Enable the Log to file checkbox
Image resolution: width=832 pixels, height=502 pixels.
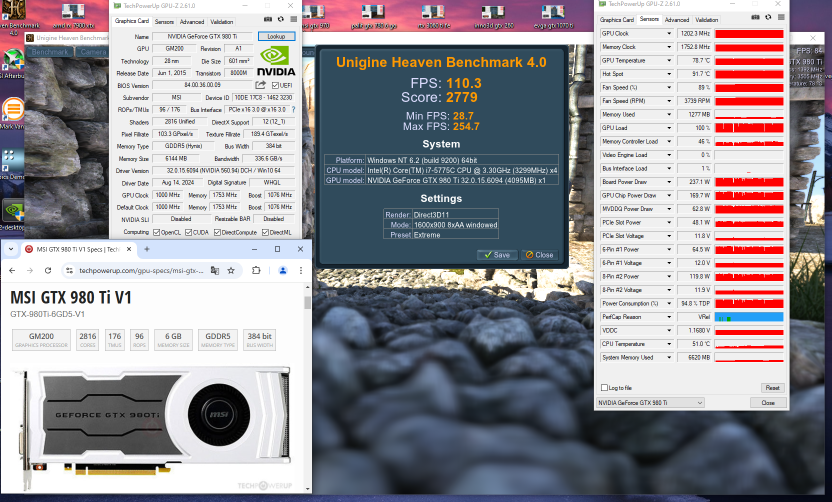click(602, 387)
